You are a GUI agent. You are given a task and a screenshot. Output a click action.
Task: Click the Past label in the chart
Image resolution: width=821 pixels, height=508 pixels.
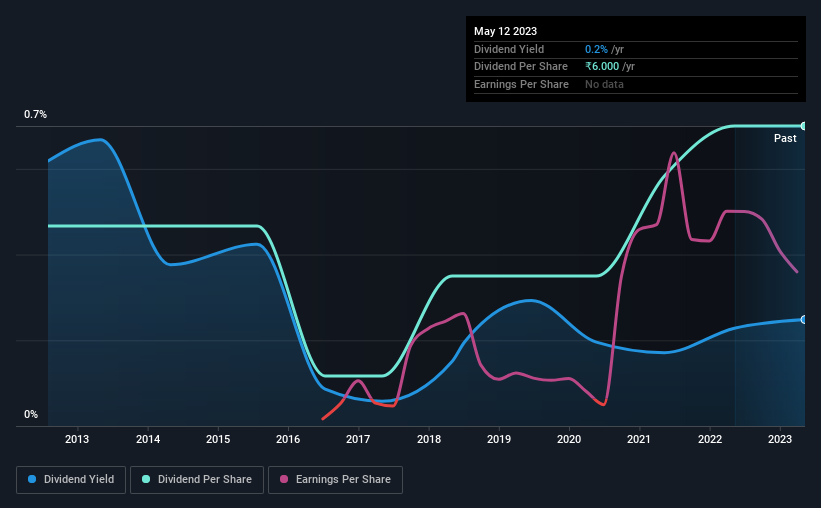tap(785, 138)
